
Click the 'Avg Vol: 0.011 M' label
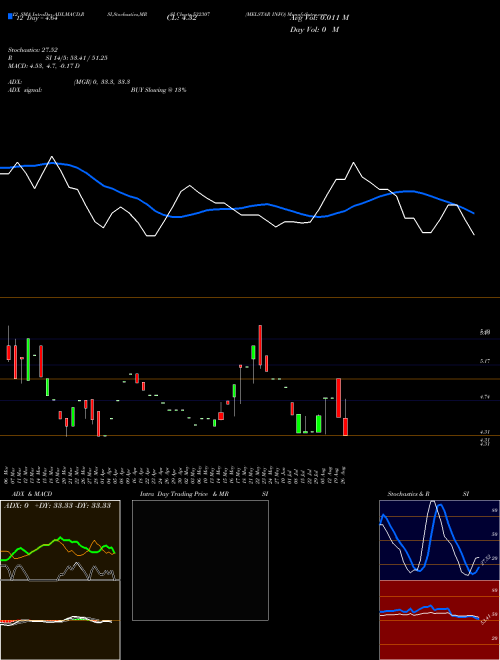(x=319, y=18)
